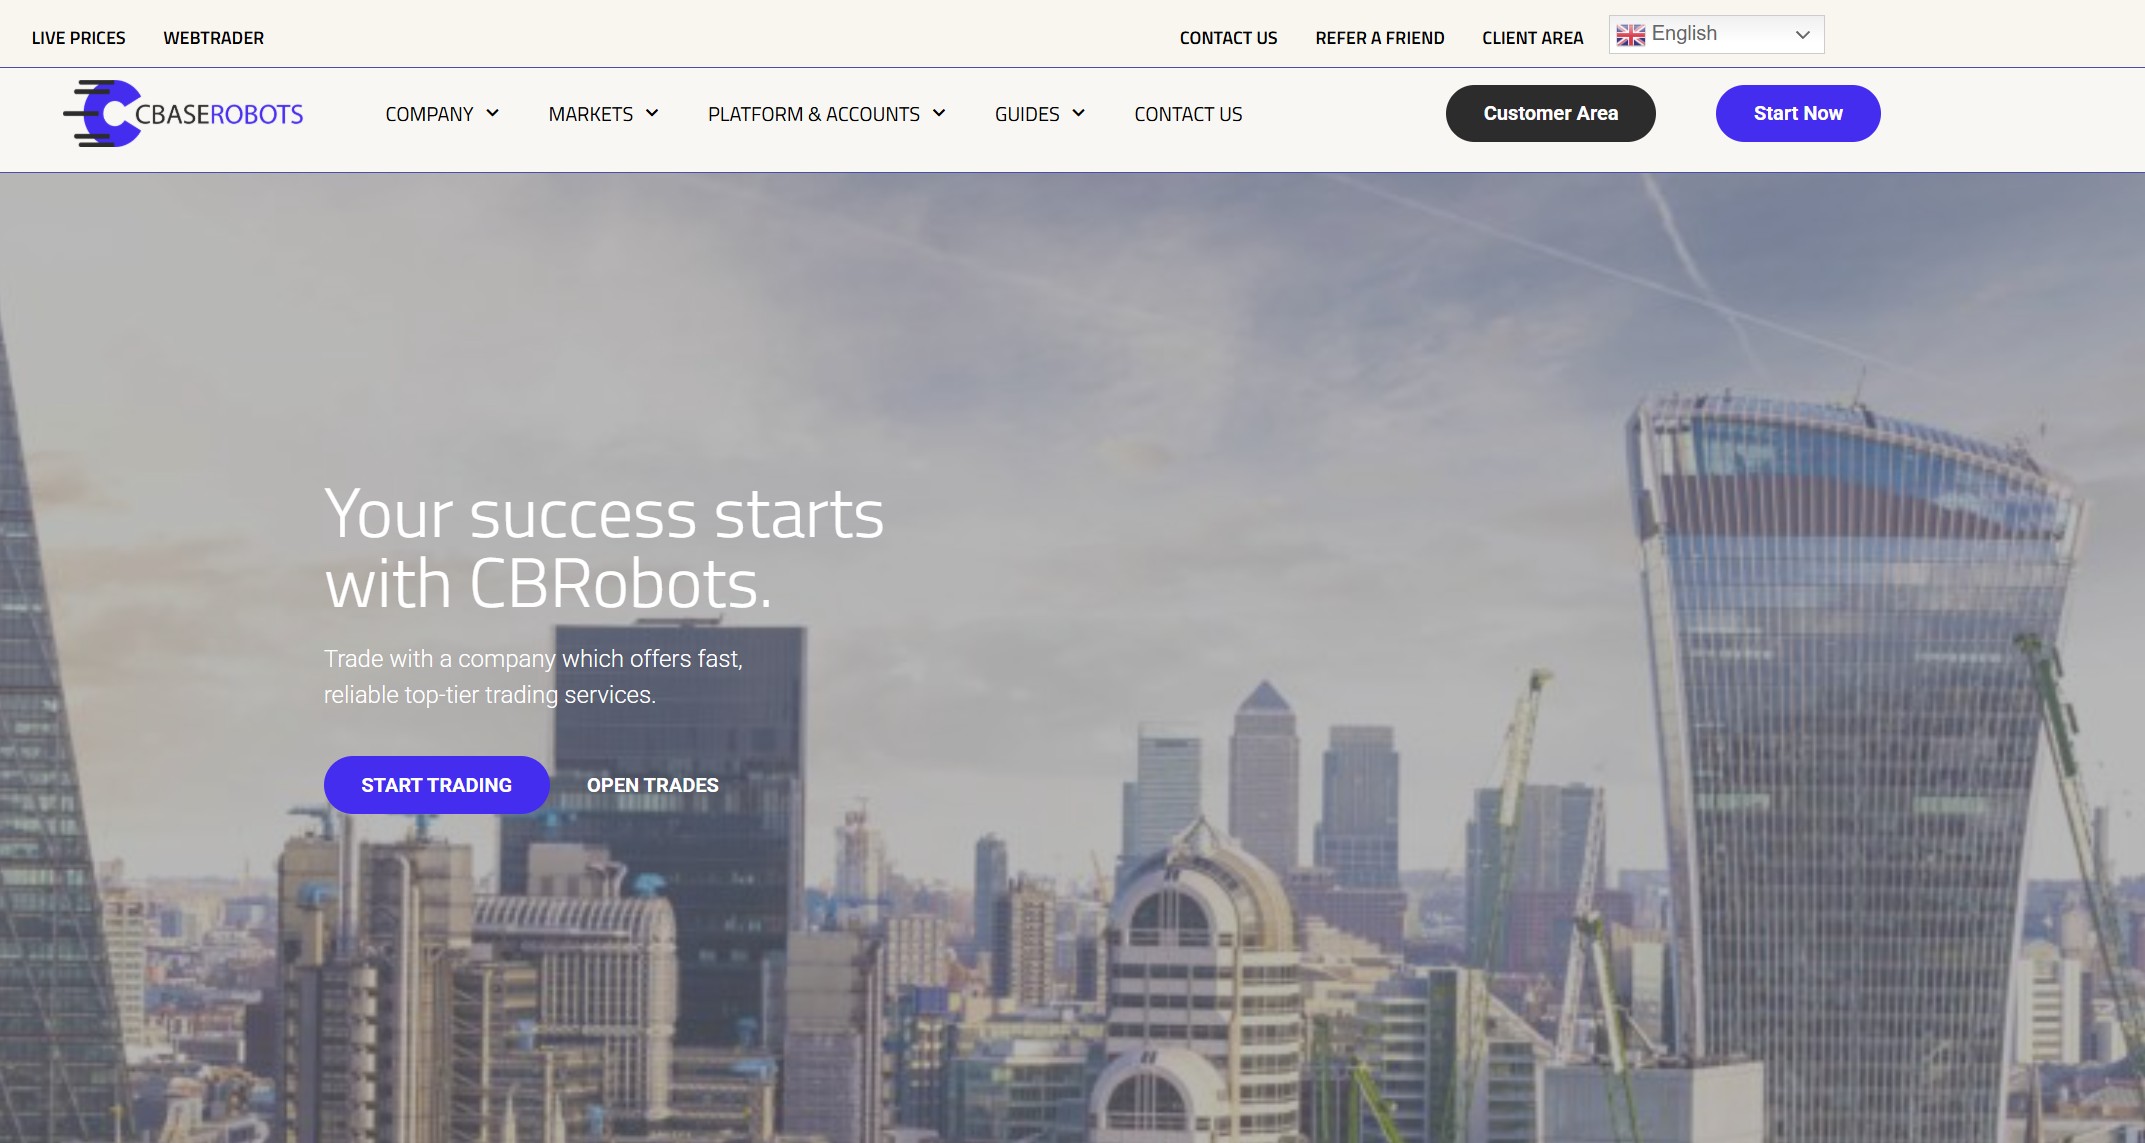Open the Refer a Friend link
2145x1143 pixels.
[x=1380, y=38]
